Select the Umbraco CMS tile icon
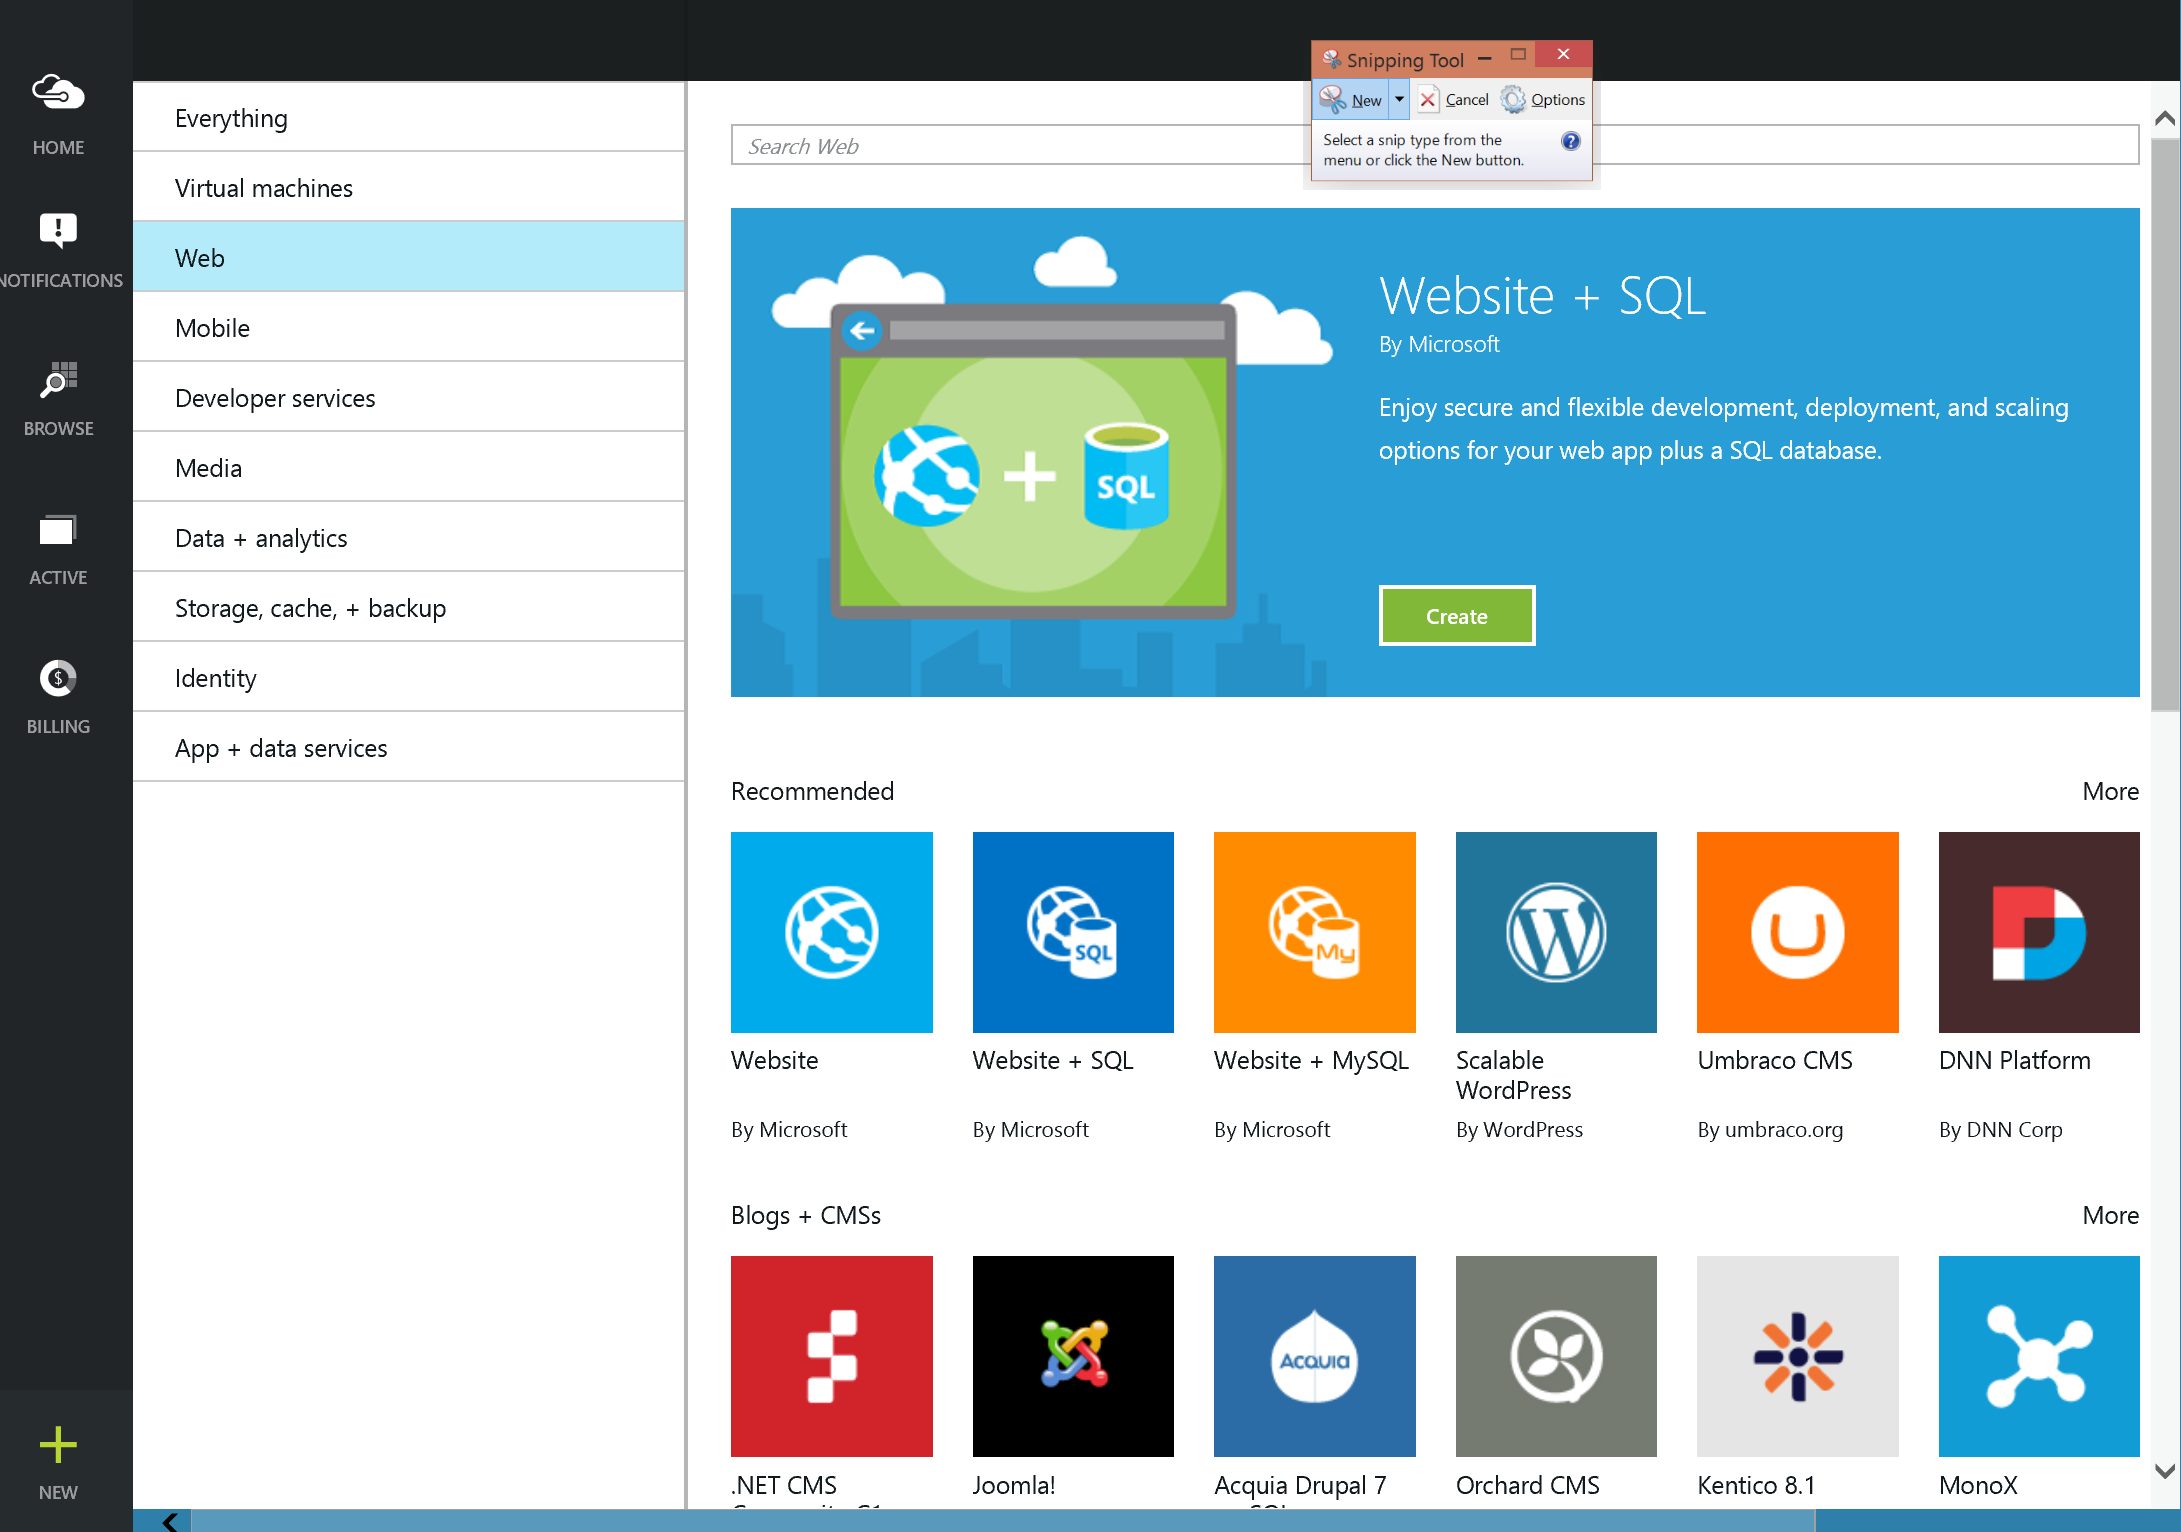Viewport: 2181px width, 1532px height. click(x=1797, y=932)
